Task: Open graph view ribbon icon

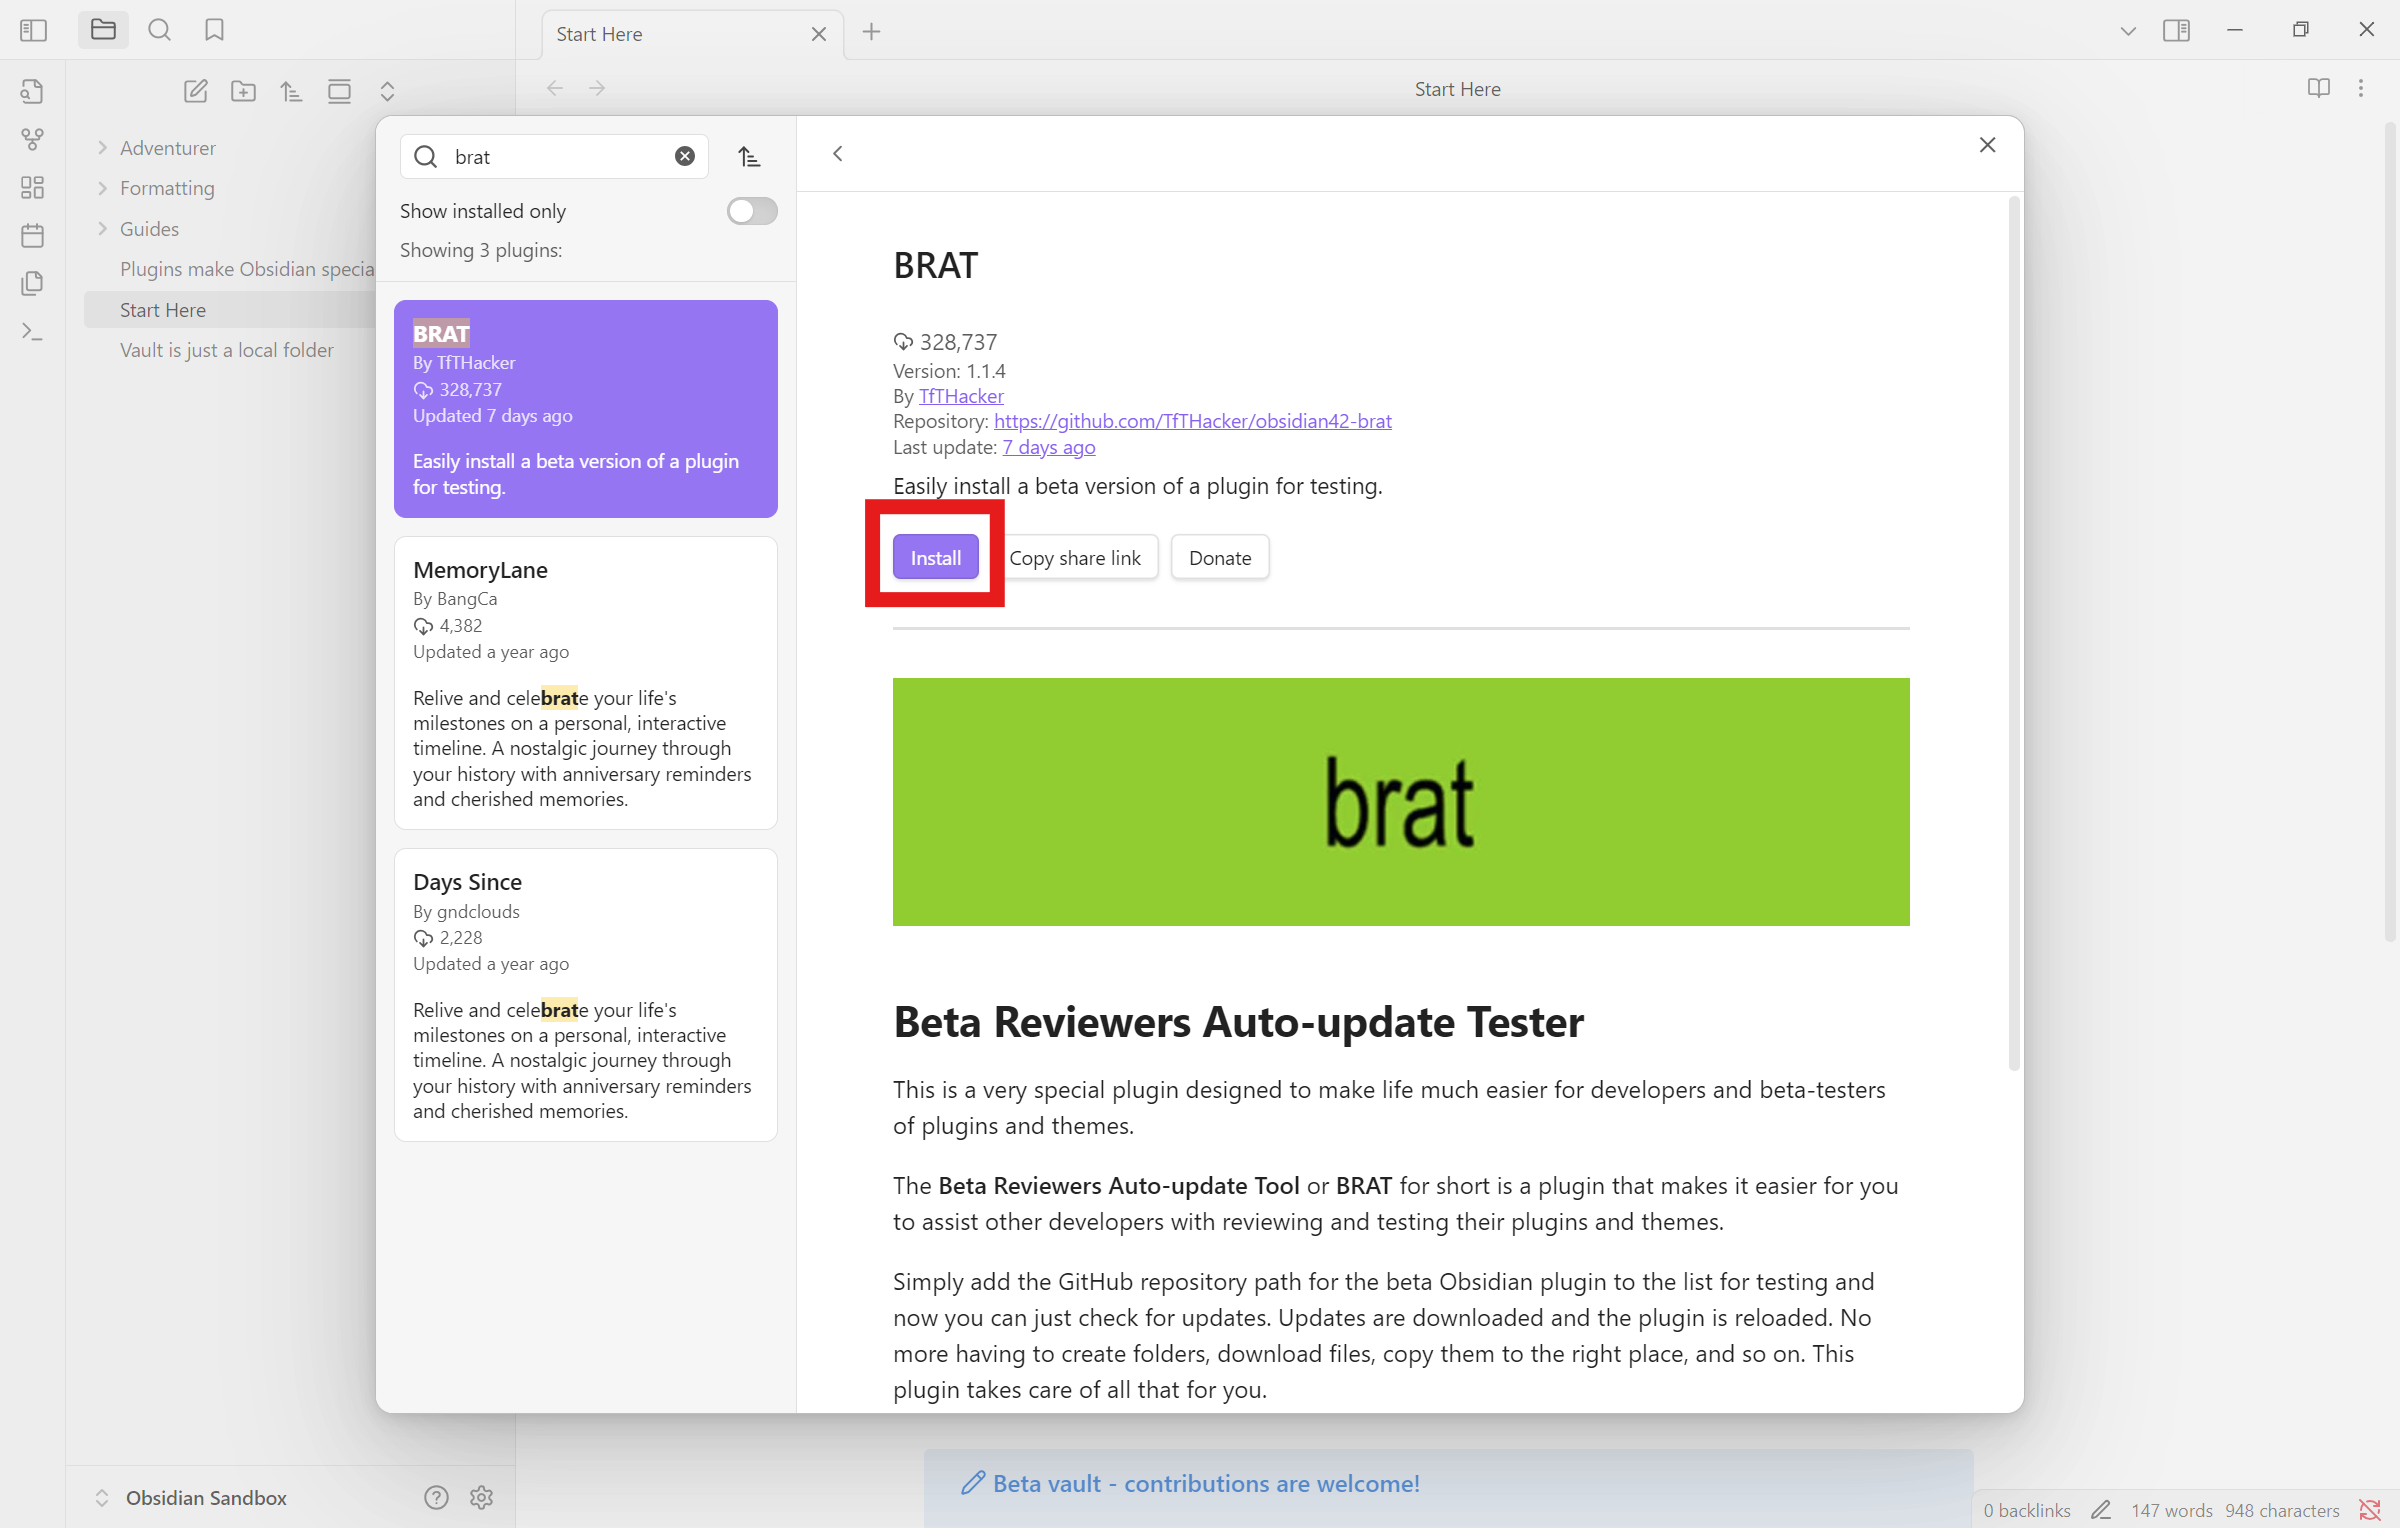Action: point(32,140)
